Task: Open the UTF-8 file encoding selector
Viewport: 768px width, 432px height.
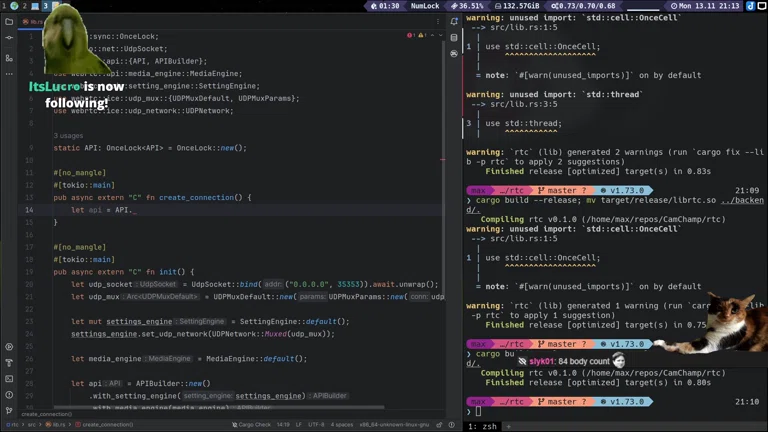Action: pos(314,424)
